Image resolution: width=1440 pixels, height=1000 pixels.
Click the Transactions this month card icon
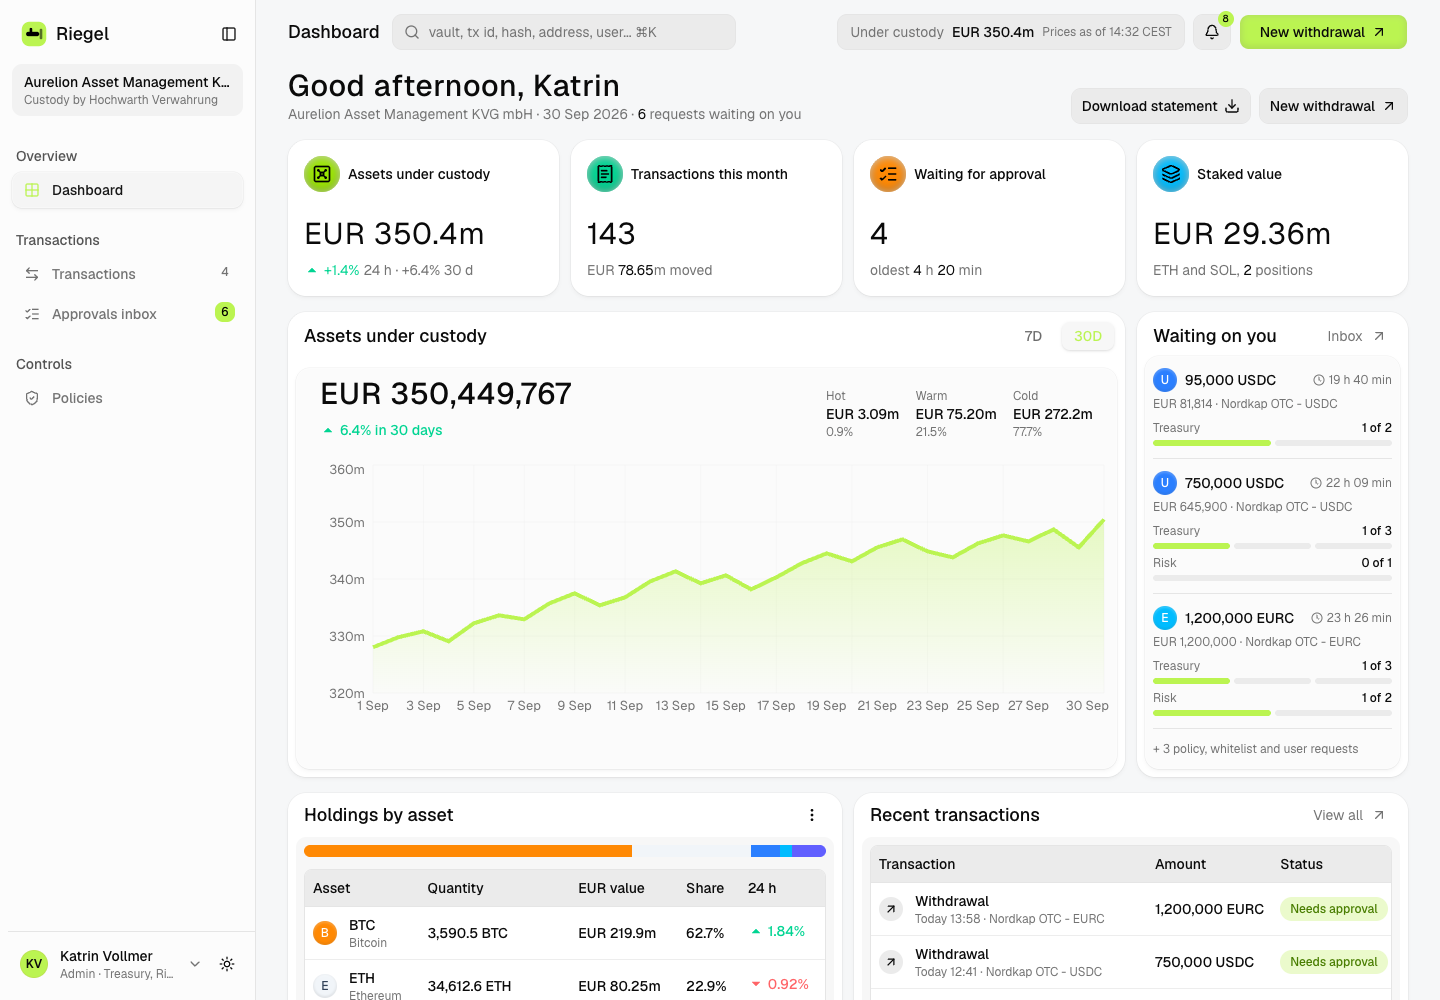pos(605,174)
